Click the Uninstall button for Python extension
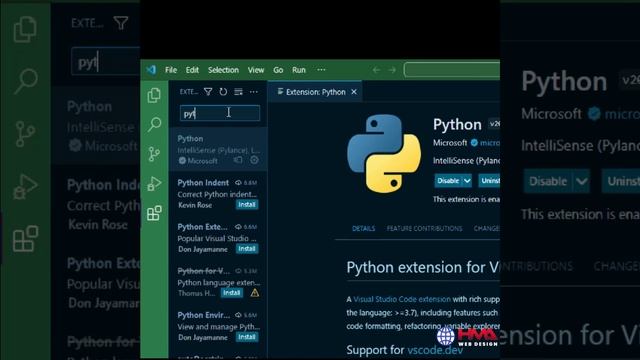 pyautogui.click(x=489, y=180)
